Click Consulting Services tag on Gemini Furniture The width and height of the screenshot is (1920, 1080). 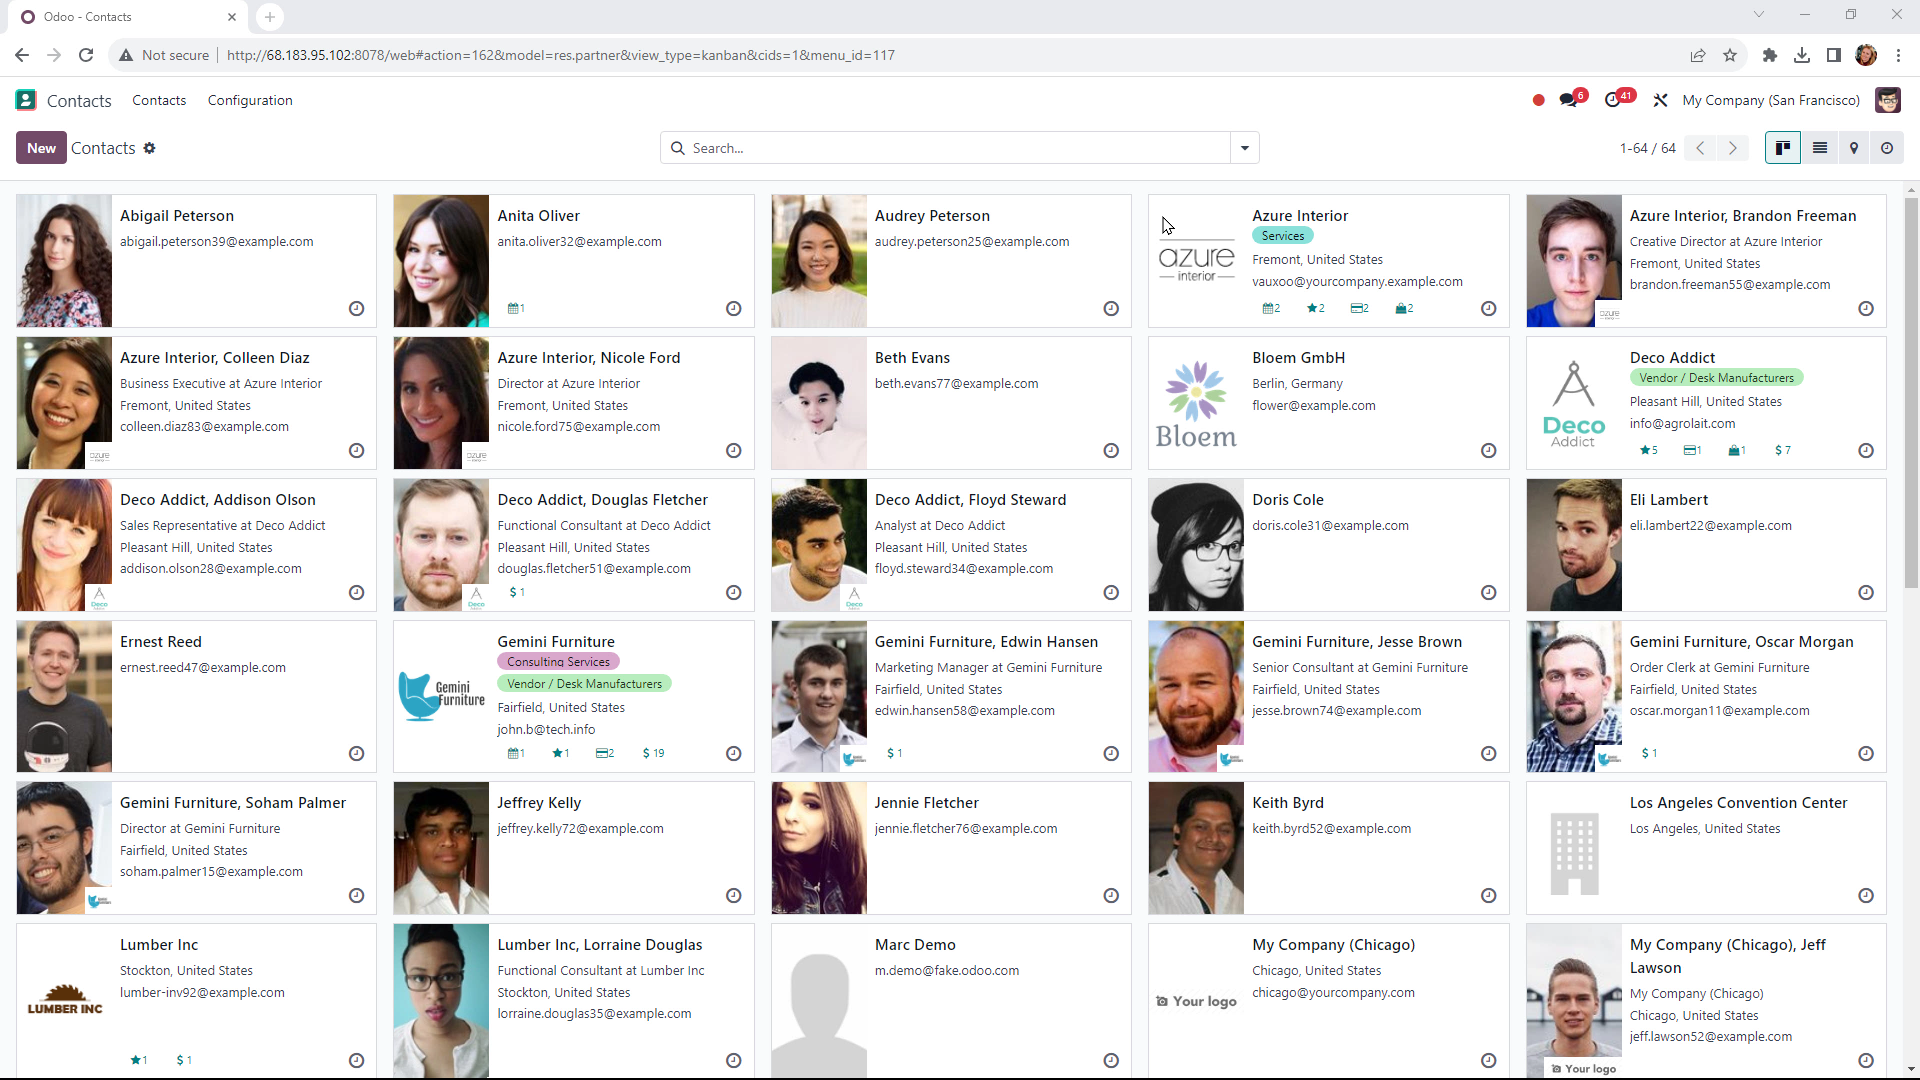pyautogui.click(x=558, y=662)
